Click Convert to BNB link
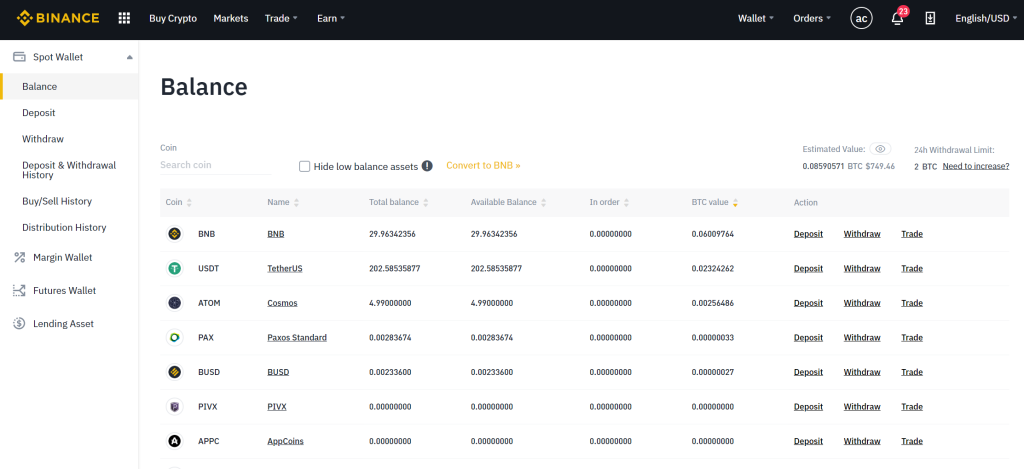 (x=483, y=165)
